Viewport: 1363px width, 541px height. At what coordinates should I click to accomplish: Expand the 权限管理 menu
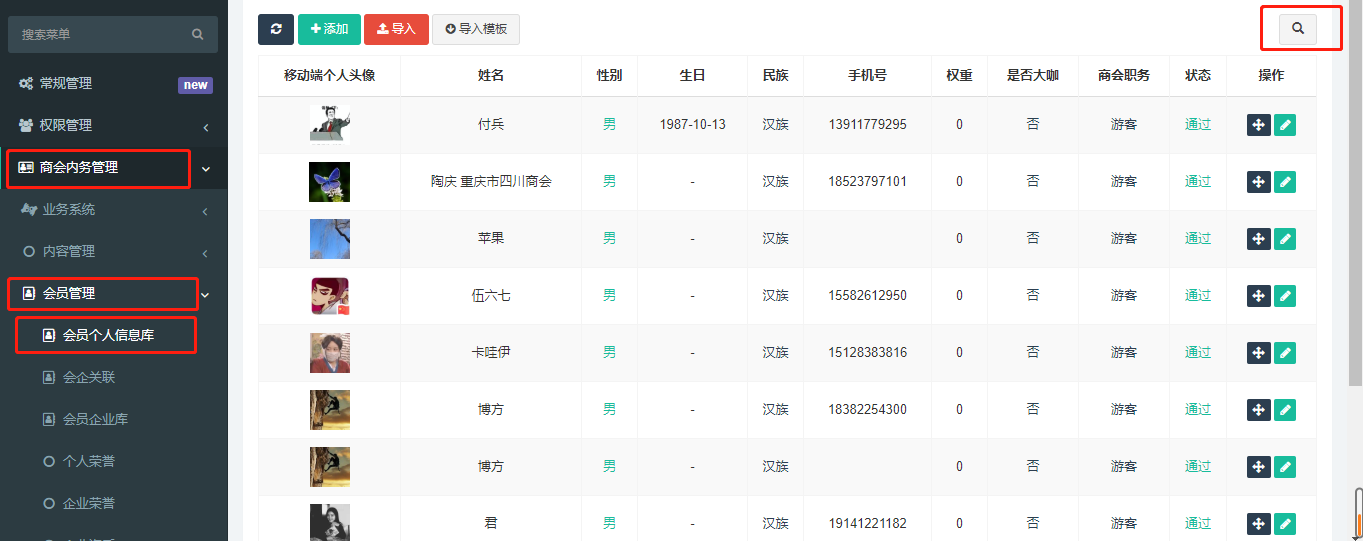pos(113,126)
